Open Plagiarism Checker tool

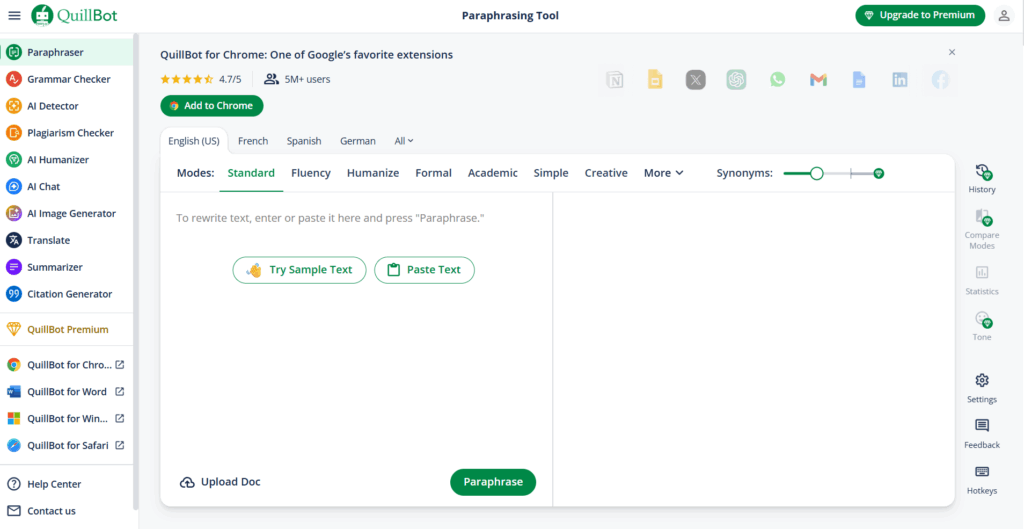point(67,133)
